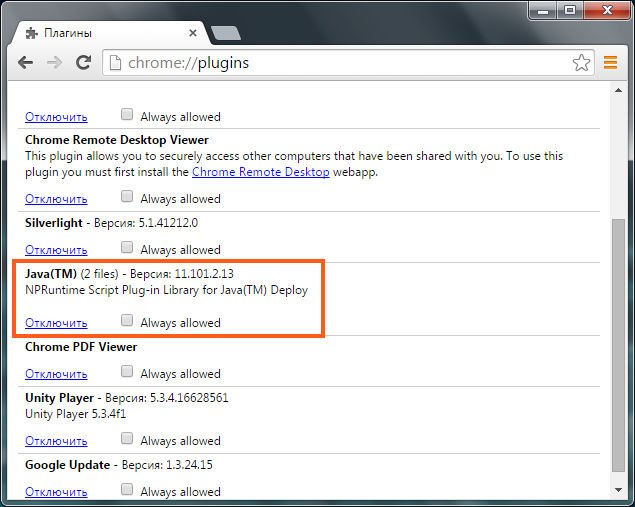Open the Chrome hamburger menu
This screenshot has height=507, width=635.
pos(610,62)
